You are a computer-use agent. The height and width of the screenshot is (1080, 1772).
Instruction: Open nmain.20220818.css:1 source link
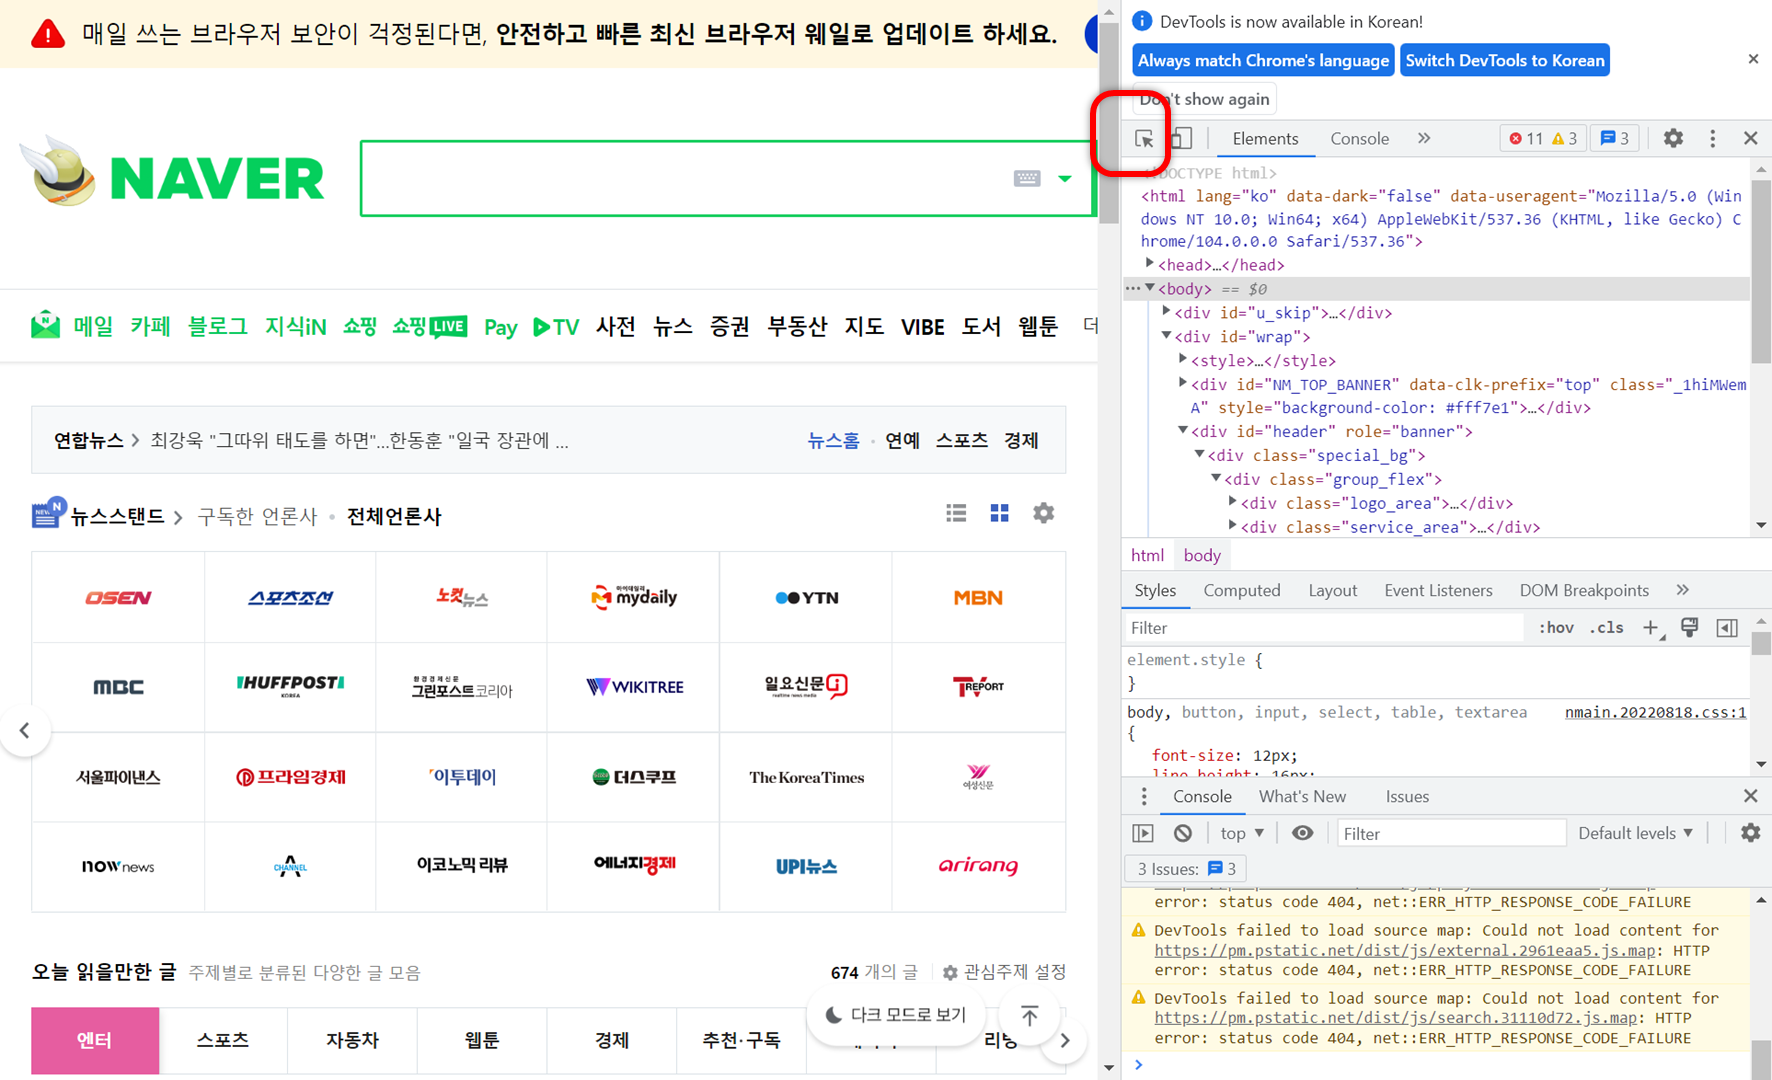1655,712
